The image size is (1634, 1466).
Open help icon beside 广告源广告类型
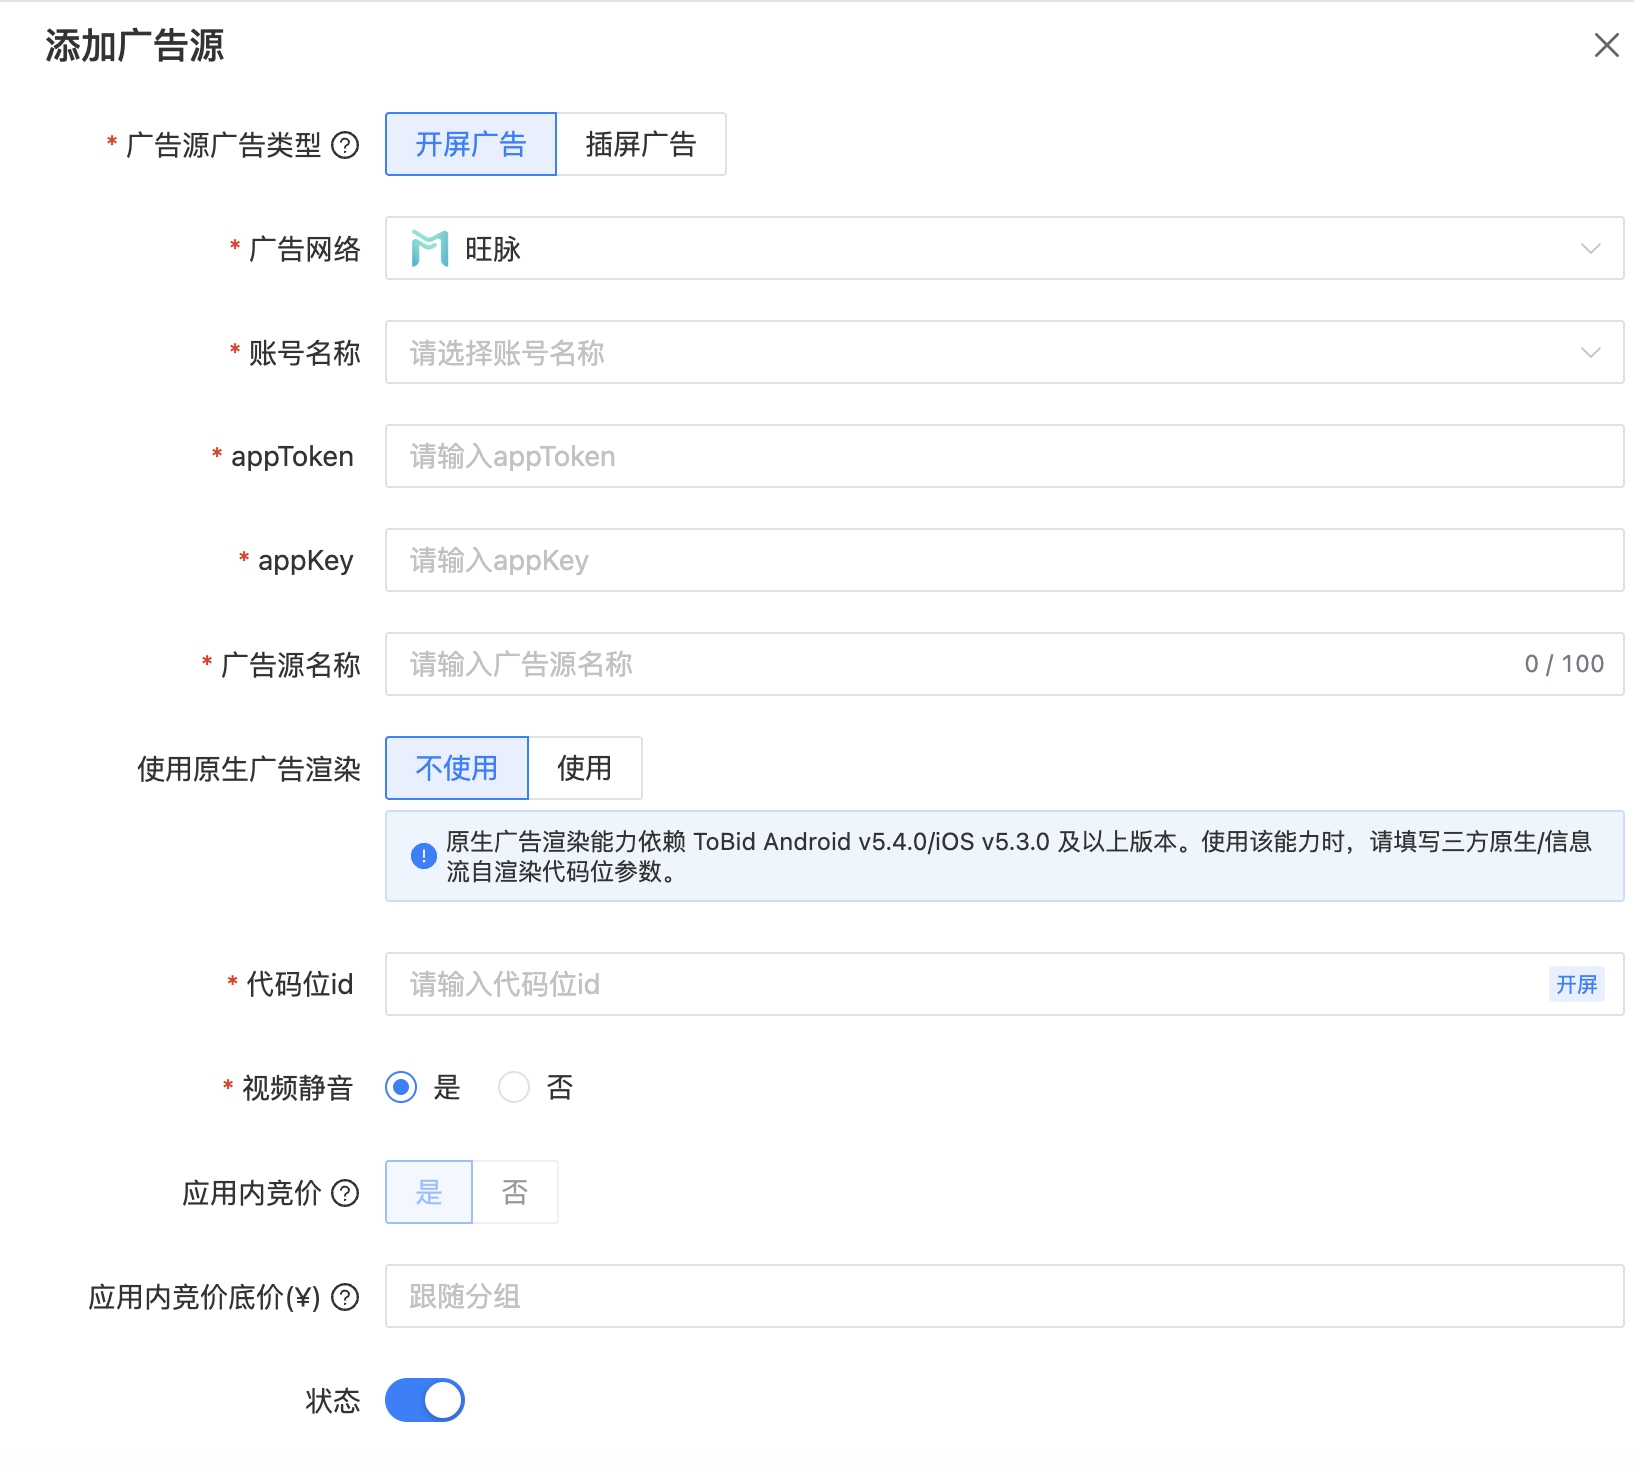[x=345, y=146]
